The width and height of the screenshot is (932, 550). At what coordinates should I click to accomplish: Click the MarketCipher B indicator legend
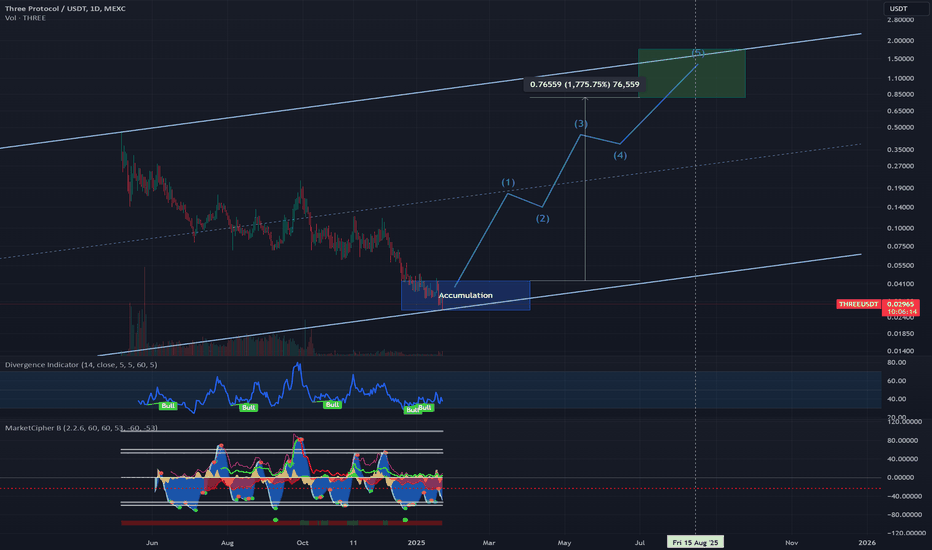[x=81, y=428]
